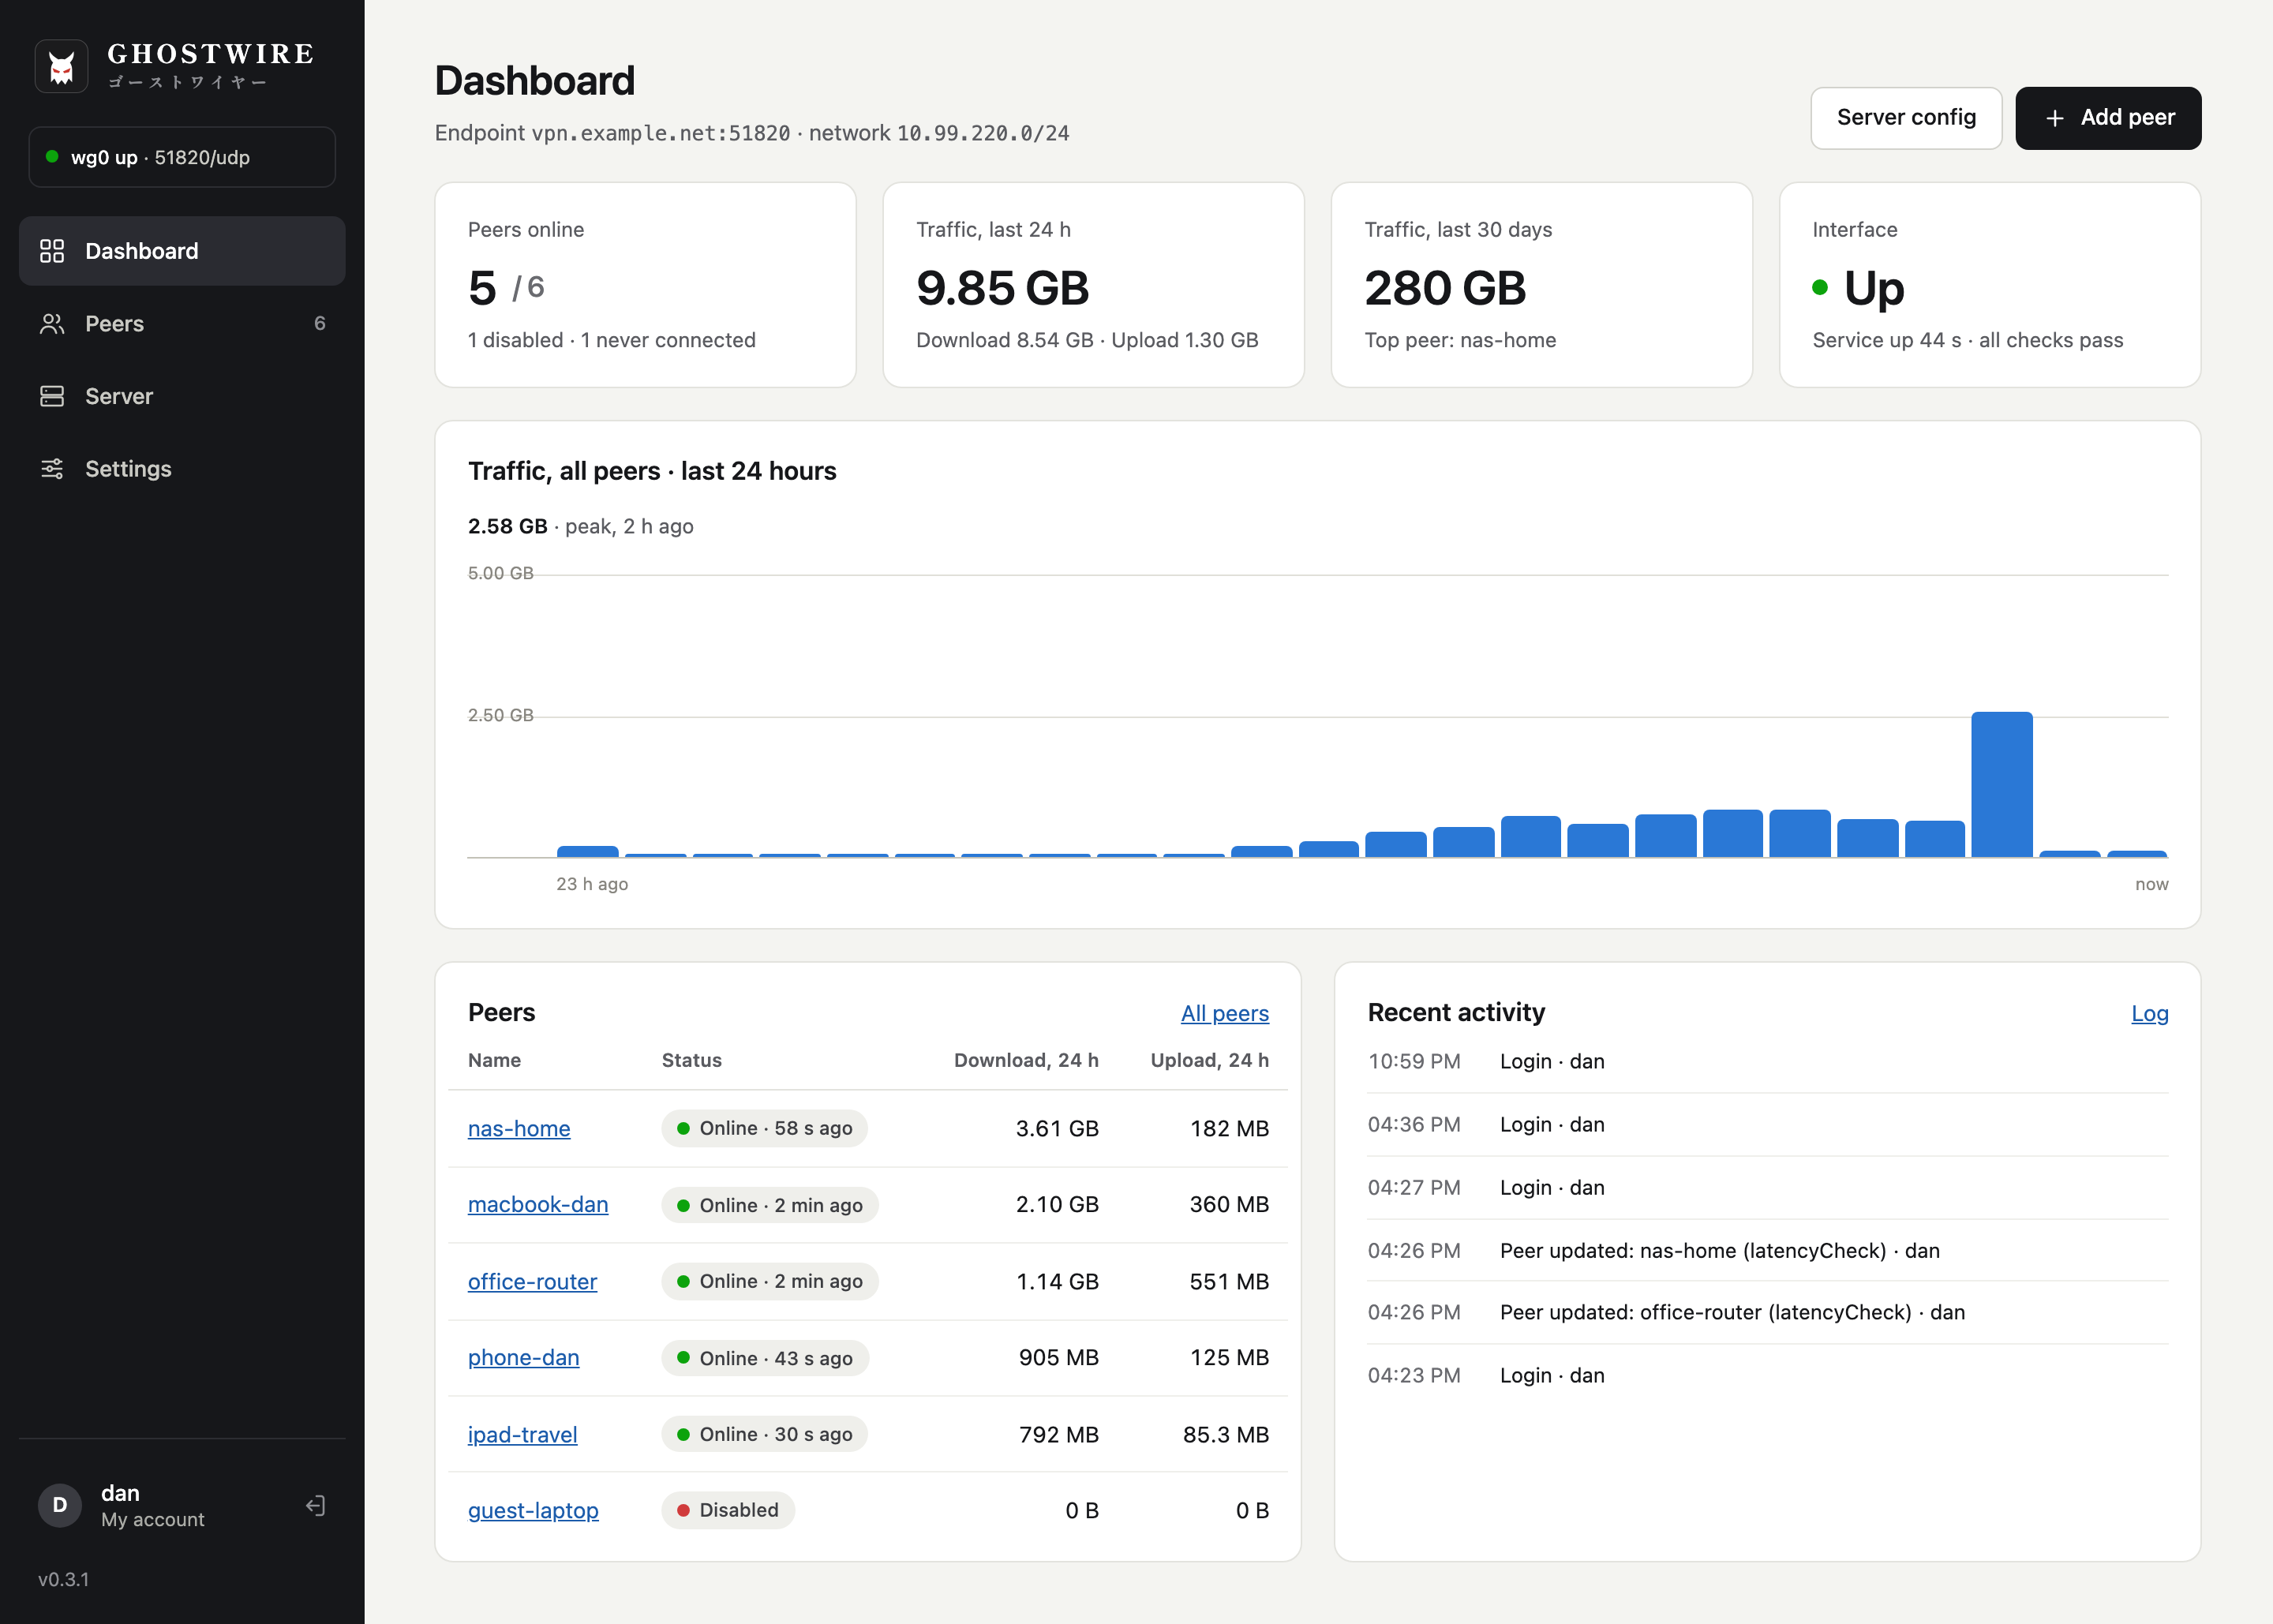Viewport: 2273px width, 1624px height.
Task: Open the guest-laptop peer link
Action: coord(533,1510)
